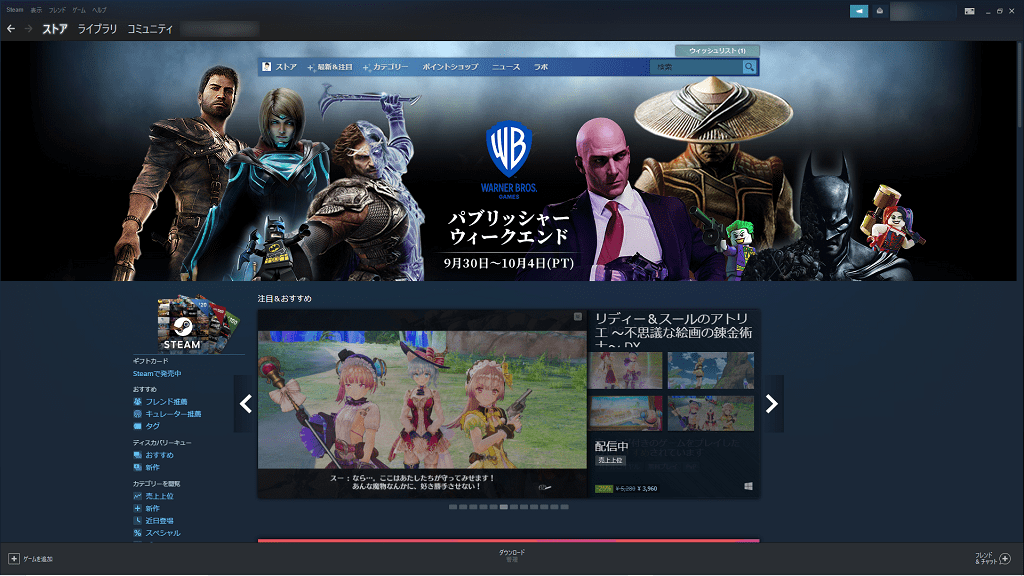Screen dimensions: 1024x576
Task: Open the ゲーム menu
Action: pos(79,10)
